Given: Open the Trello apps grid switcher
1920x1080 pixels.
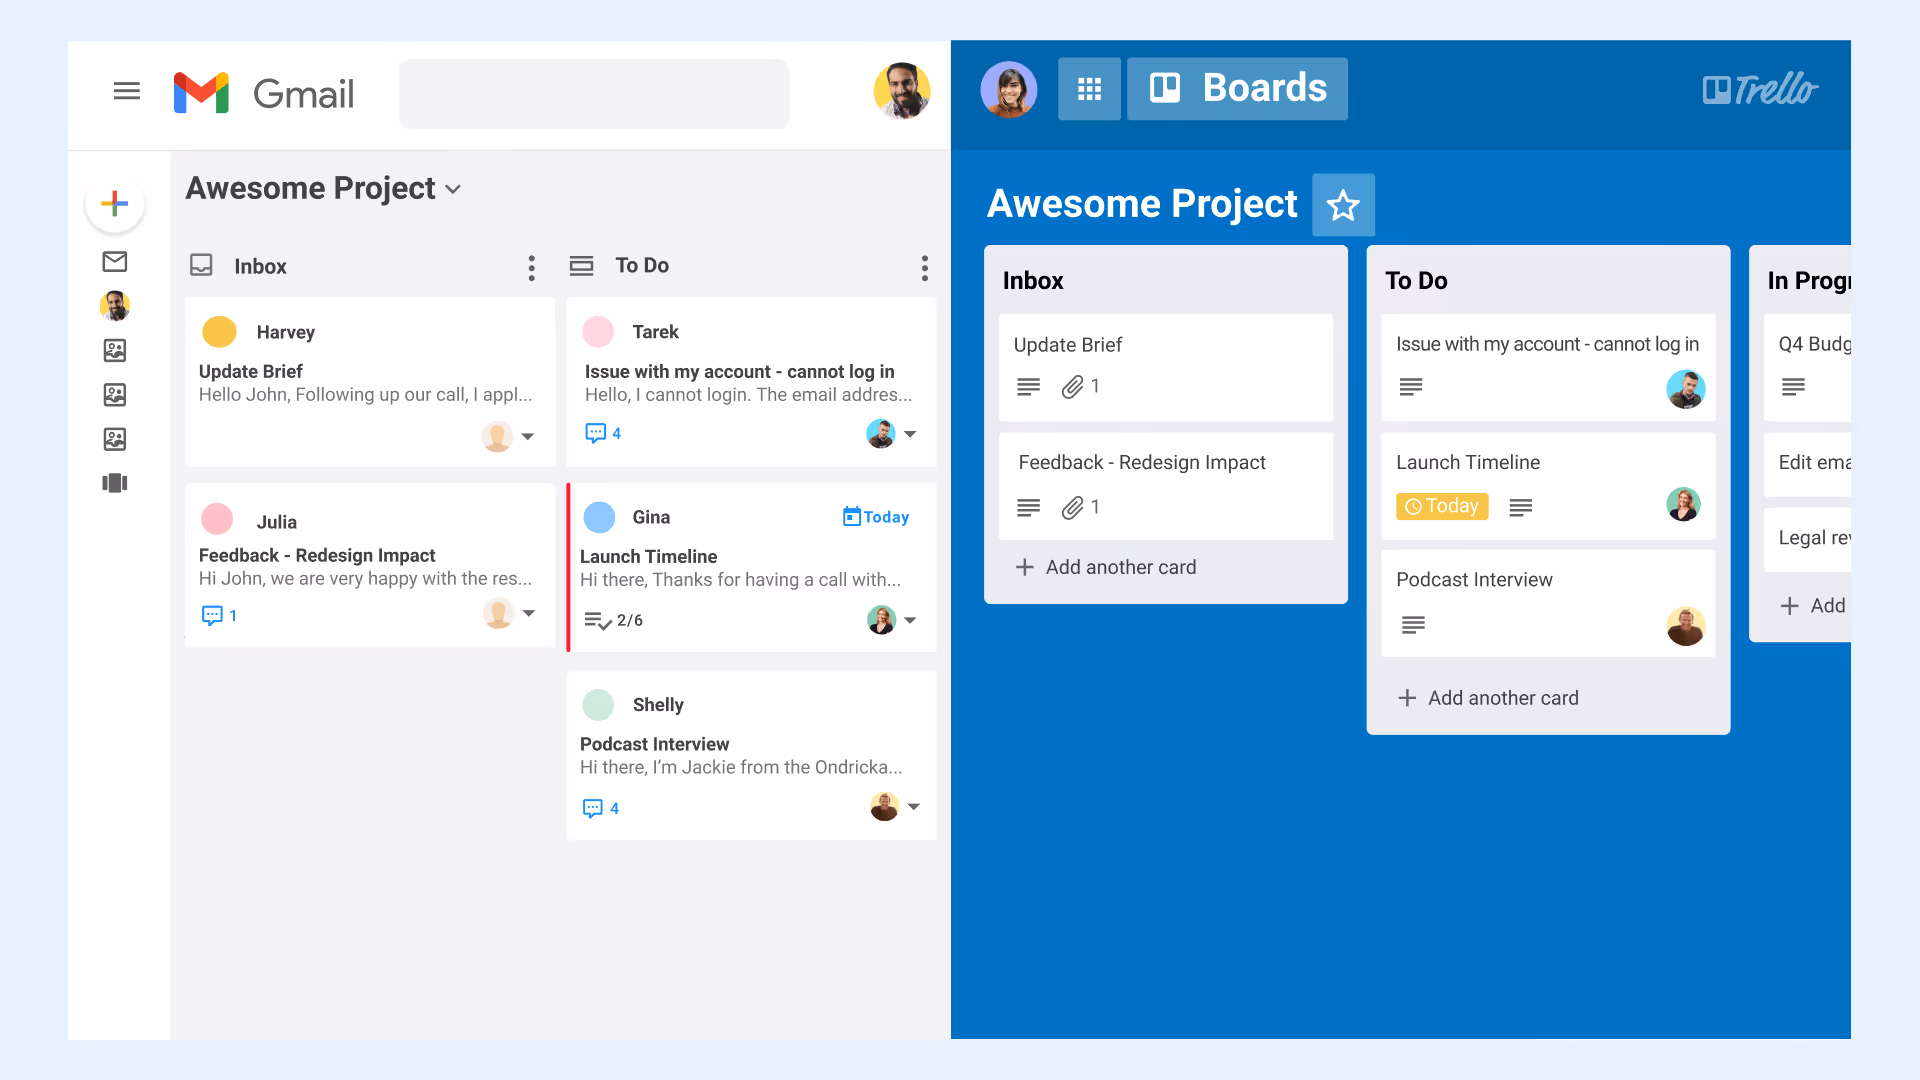Looking at the screenshot, I should pos(1089,89).
